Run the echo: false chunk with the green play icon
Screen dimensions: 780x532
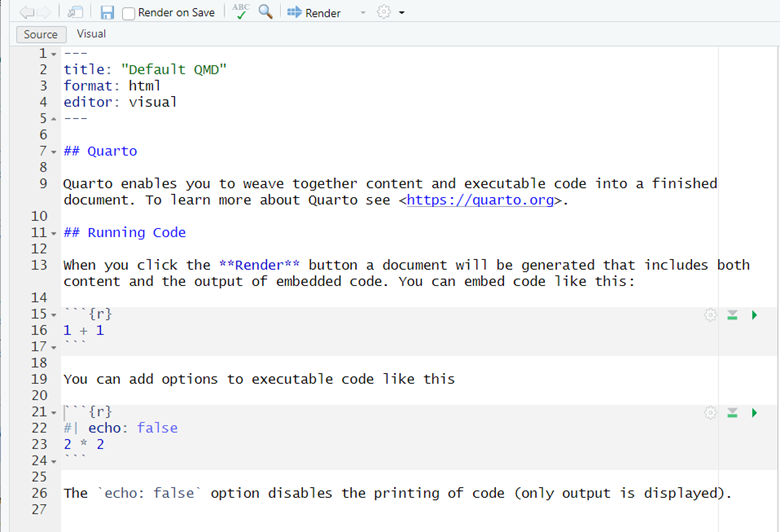click(755, 413)
